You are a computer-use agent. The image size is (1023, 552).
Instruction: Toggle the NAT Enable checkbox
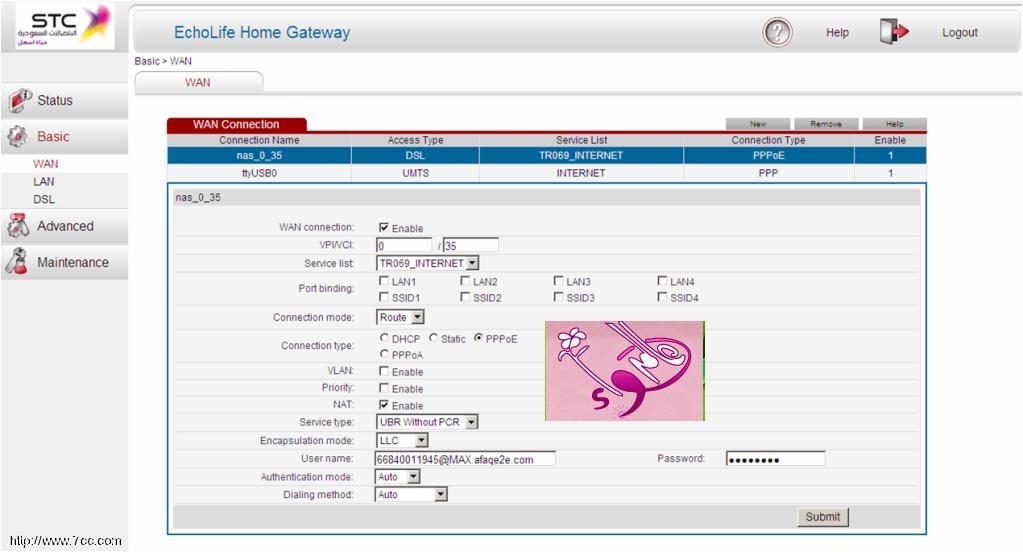[384, 405]
